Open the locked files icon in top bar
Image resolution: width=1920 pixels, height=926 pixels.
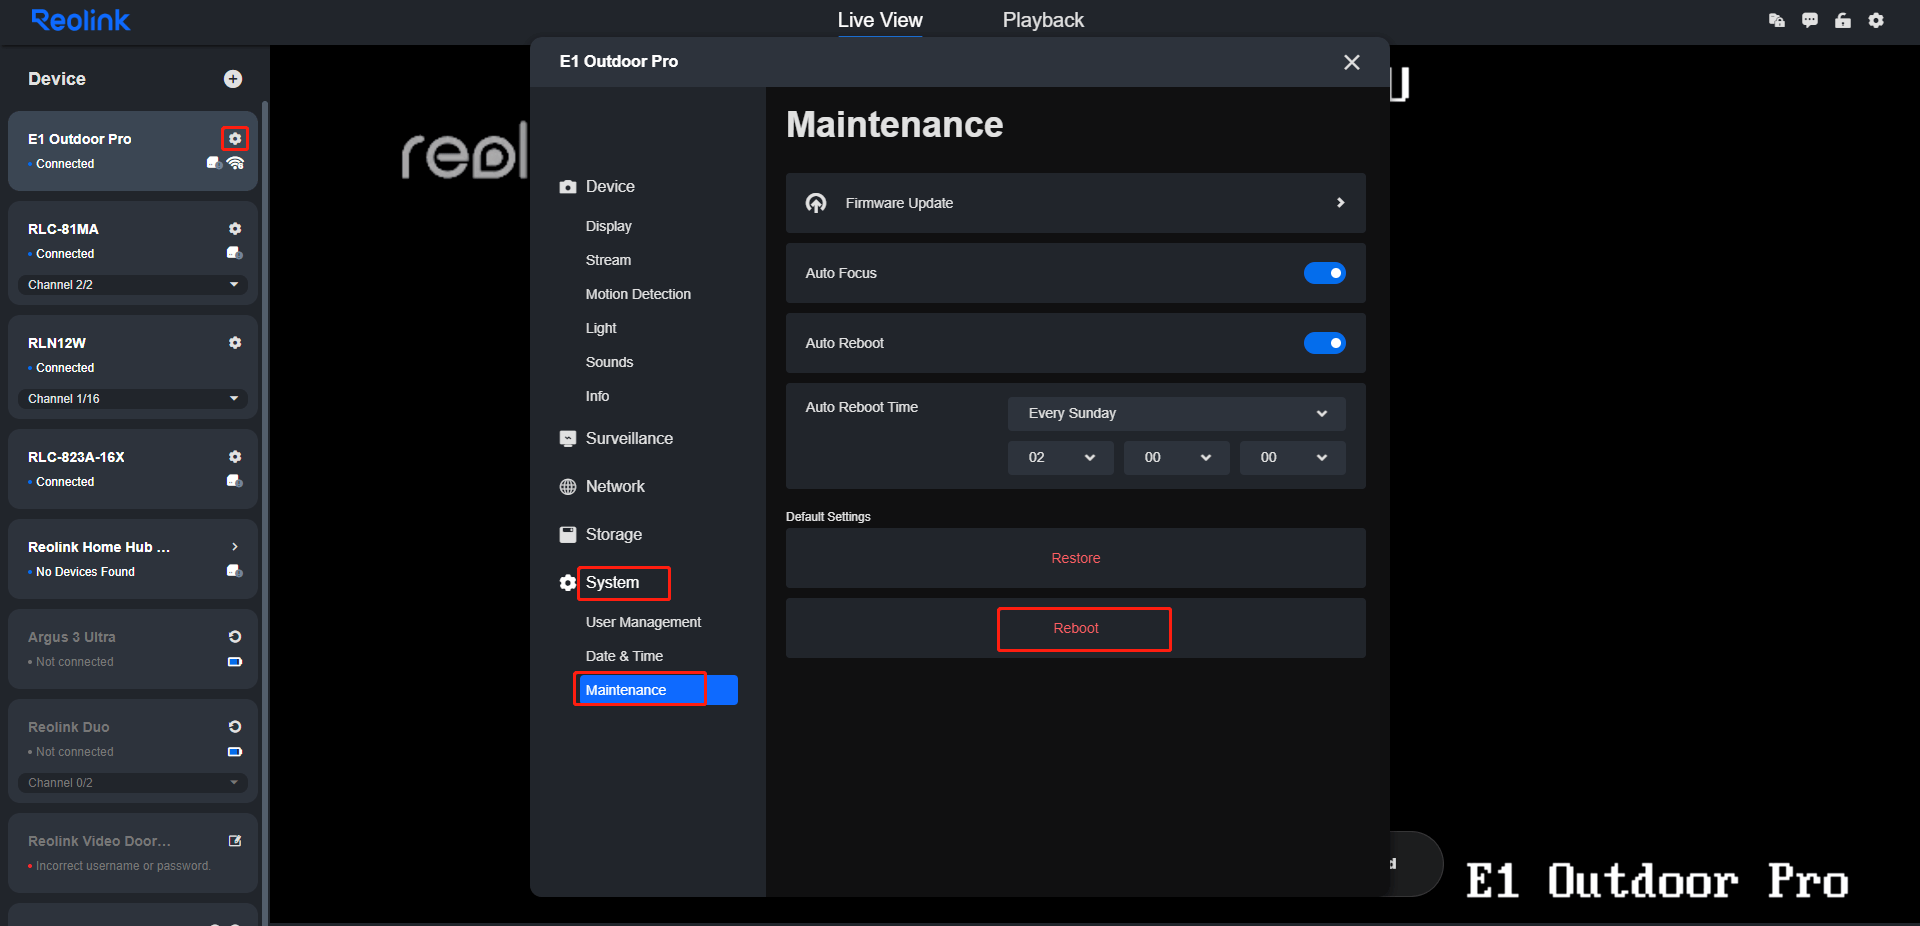point(1777,20)
